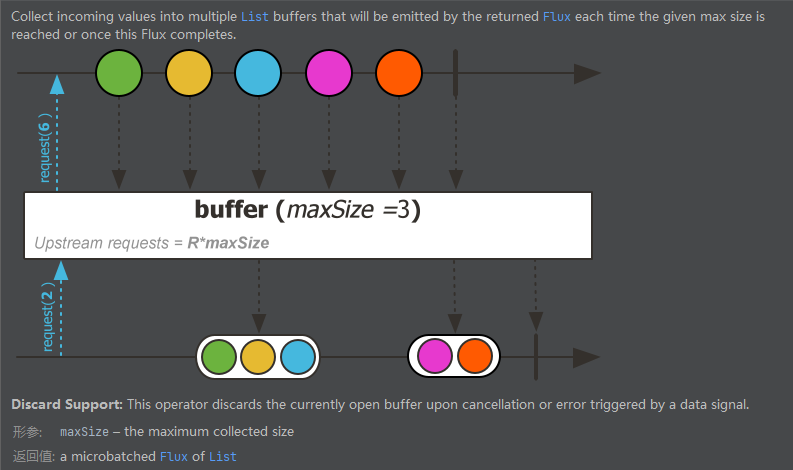Click the request(6) vertical label
Image resolution: width=793 pixels, height=470 pixels.
point(45,152)
